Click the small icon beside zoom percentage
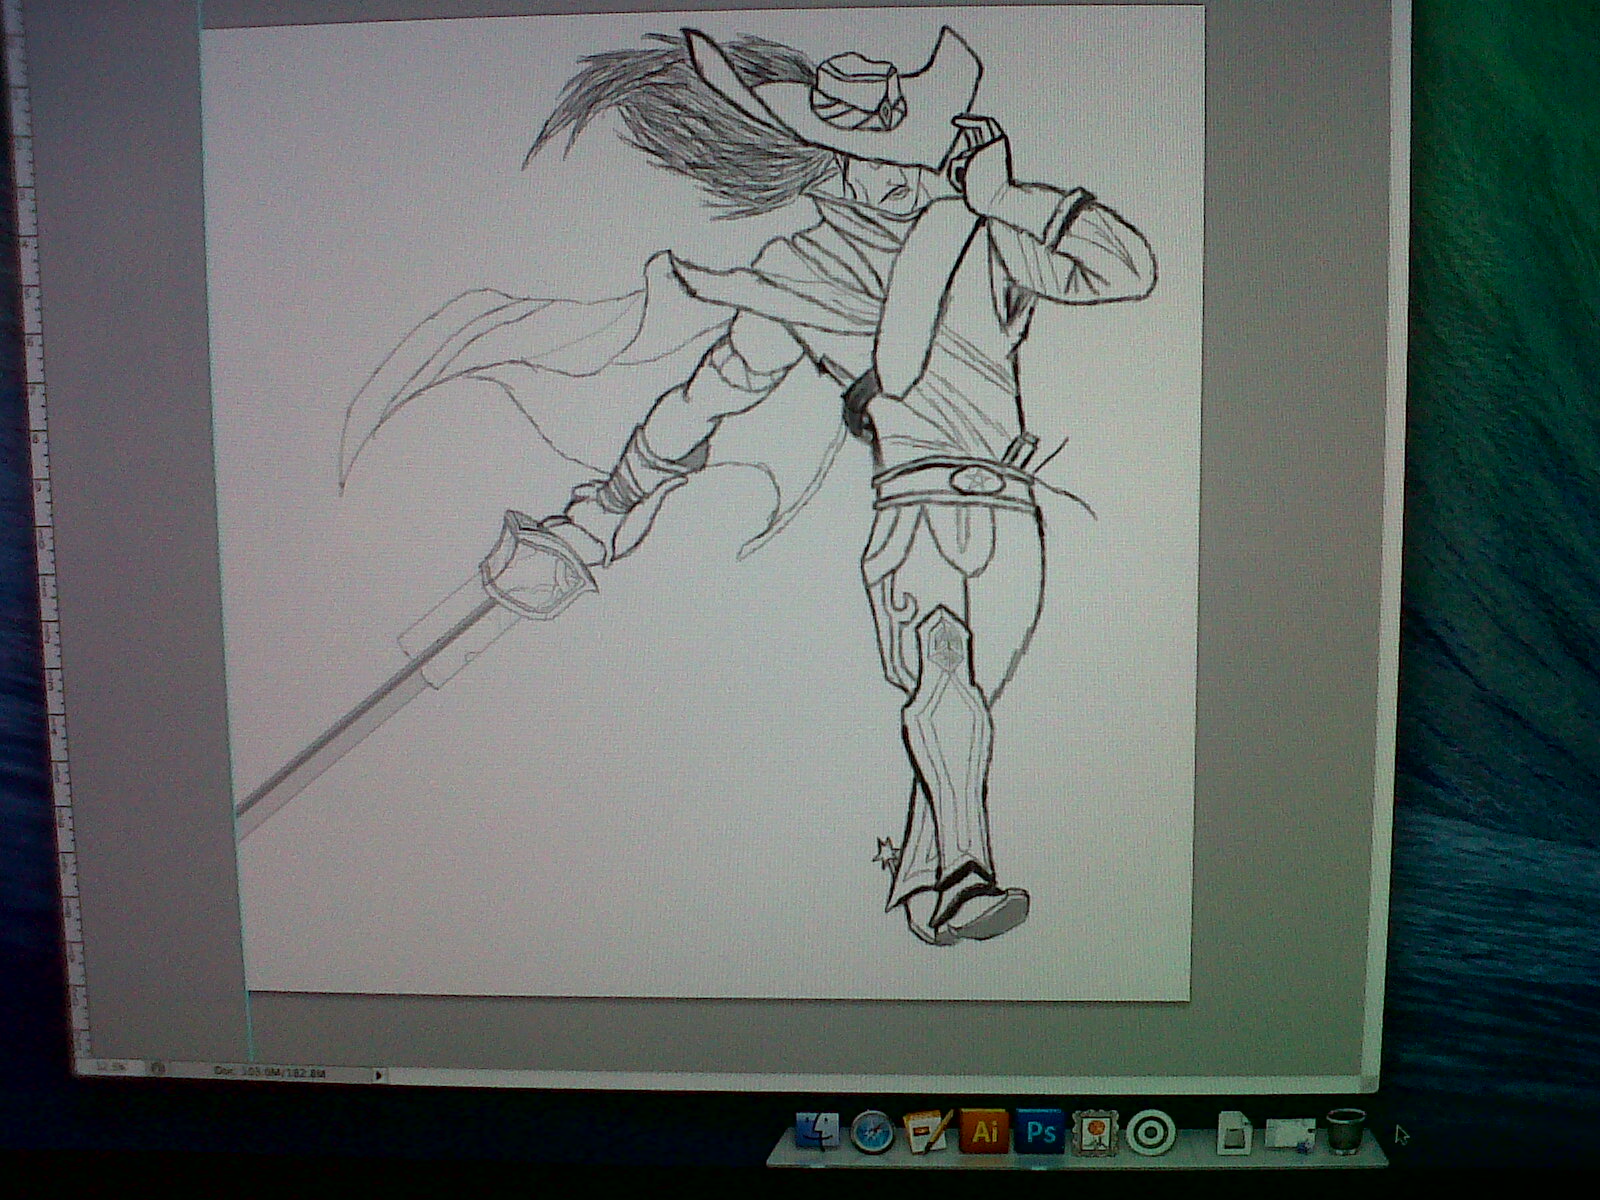This screenshot has width=1600, height=1200. (157, 1069)
